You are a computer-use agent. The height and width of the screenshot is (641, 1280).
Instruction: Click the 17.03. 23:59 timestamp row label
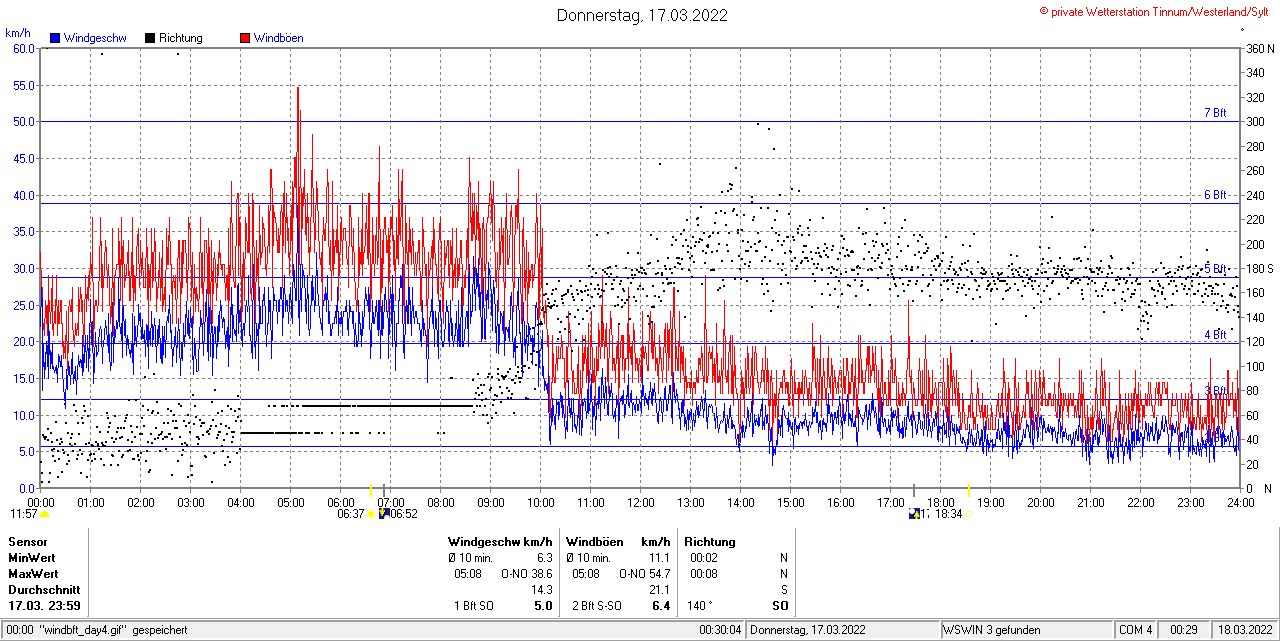[x=45, y=606]
